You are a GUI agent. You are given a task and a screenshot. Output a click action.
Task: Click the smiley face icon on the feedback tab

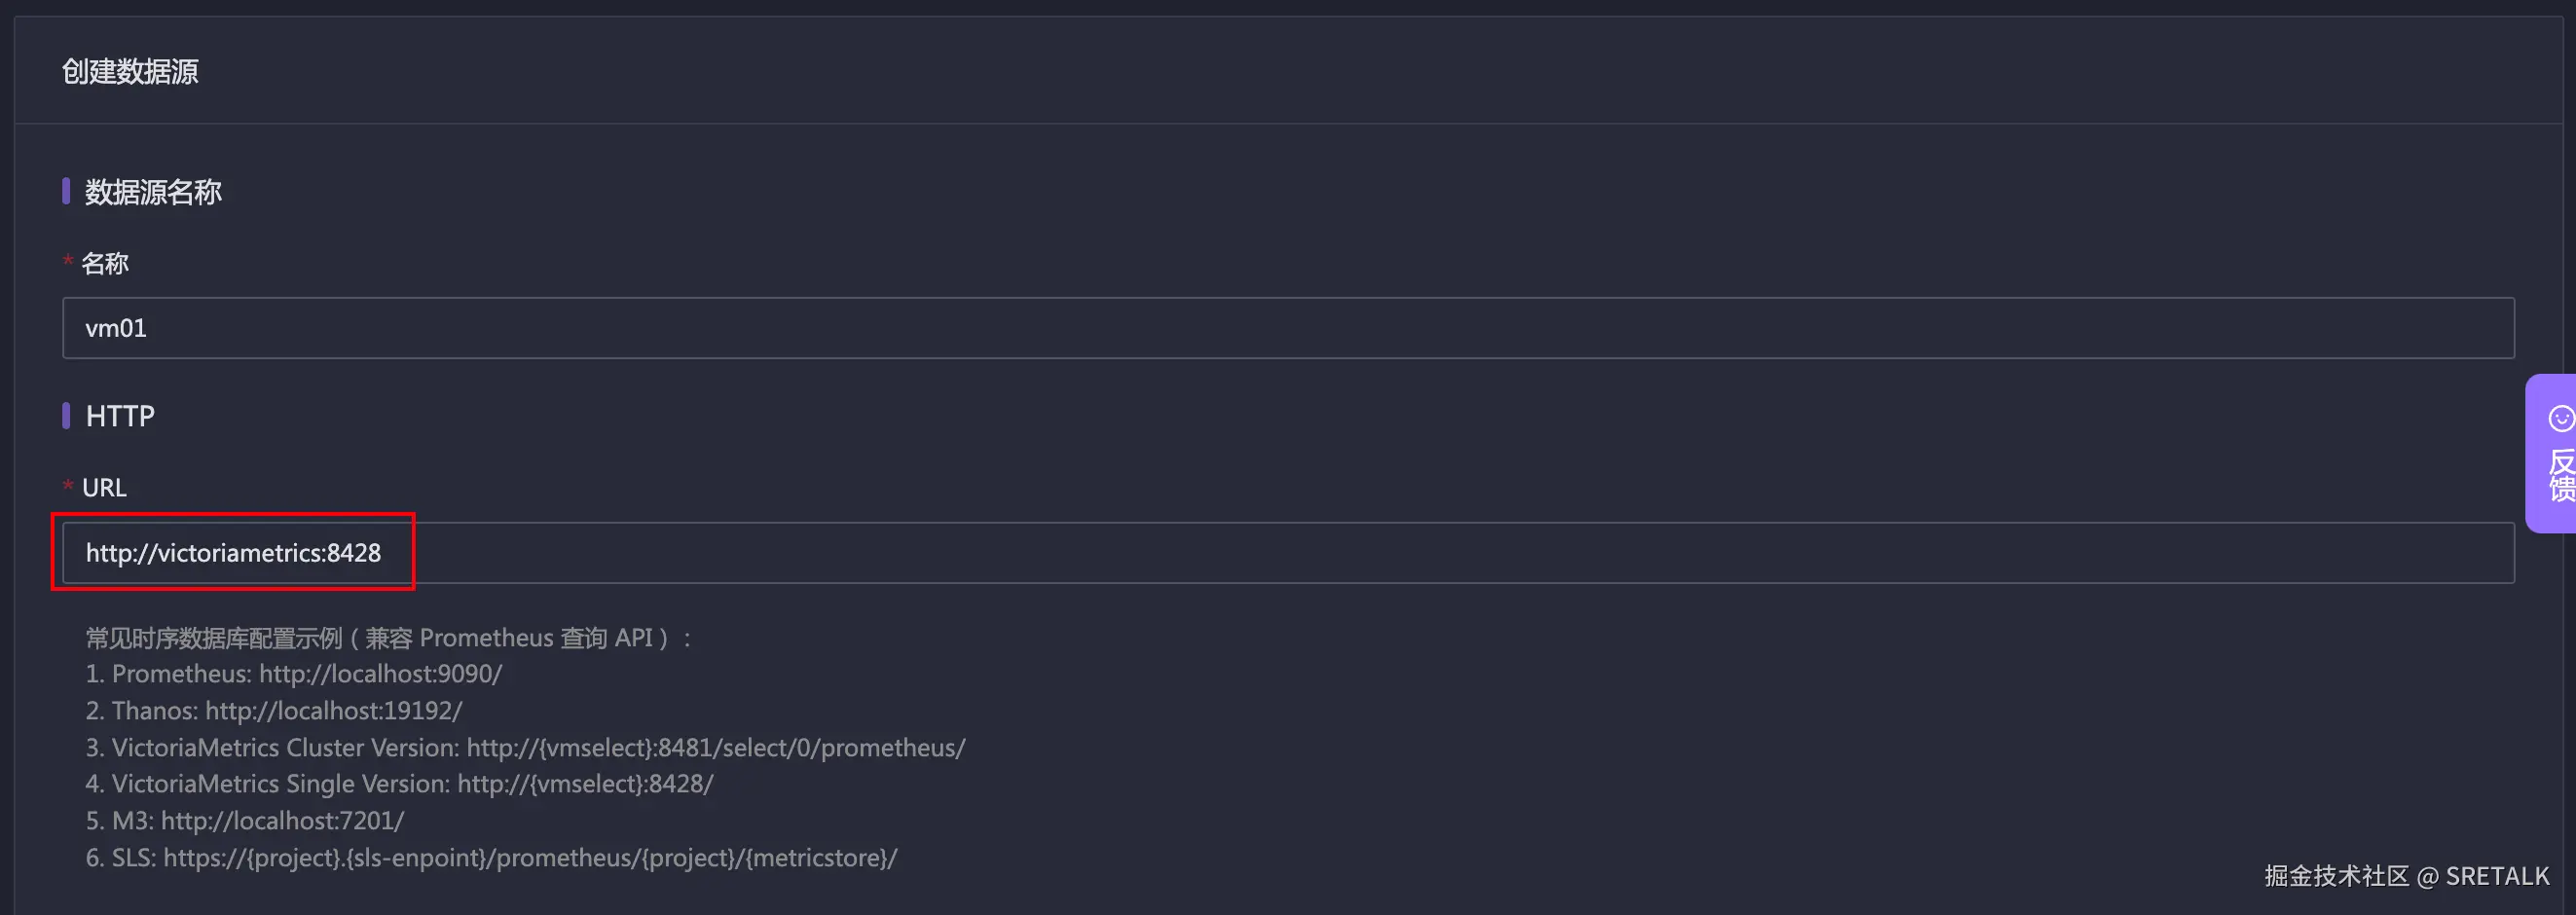coord(2560,418)
